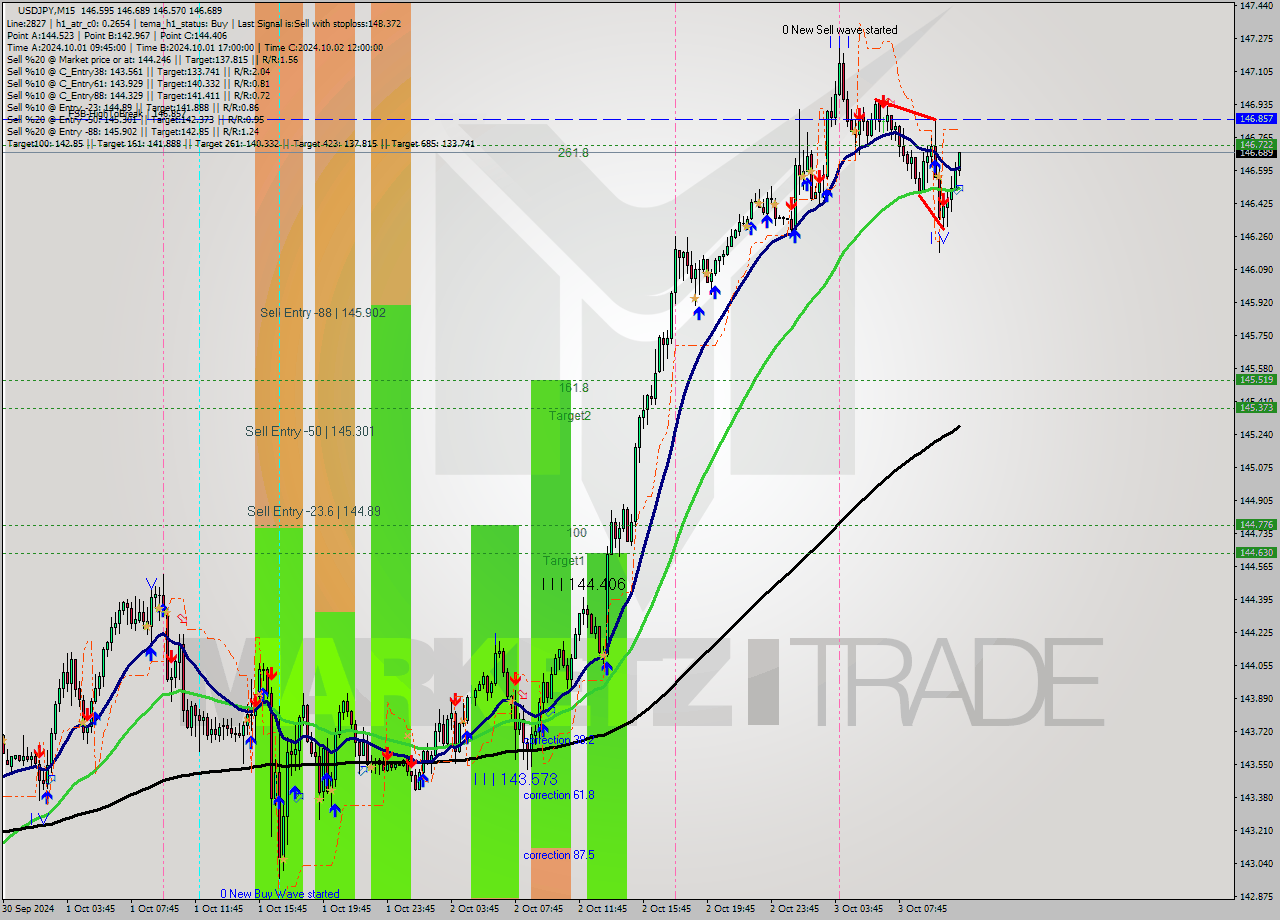Click the 'FSB-HighToBreak | 146.857' label
Image resolution: width=1280 pixels, height=920 pixels.
(x=125, y=114)
